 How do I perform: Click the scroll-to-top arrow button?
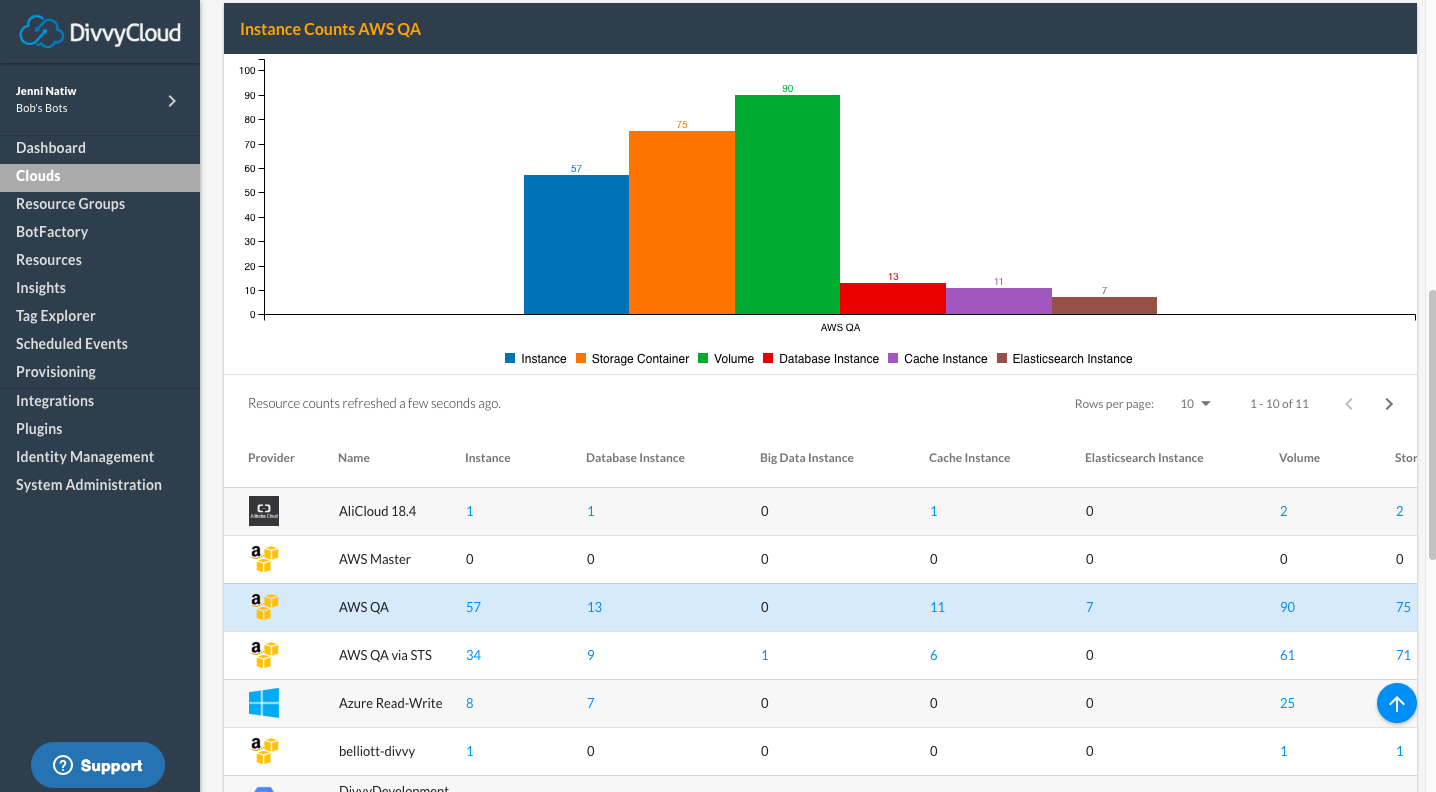tap(1397, 703)
